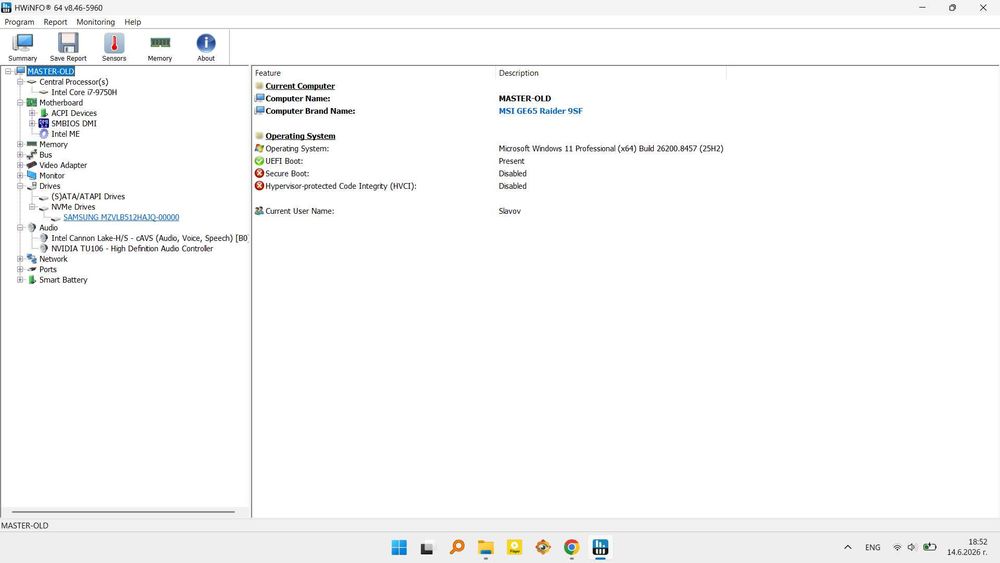Expand the Ports tree node

(20, 270)
